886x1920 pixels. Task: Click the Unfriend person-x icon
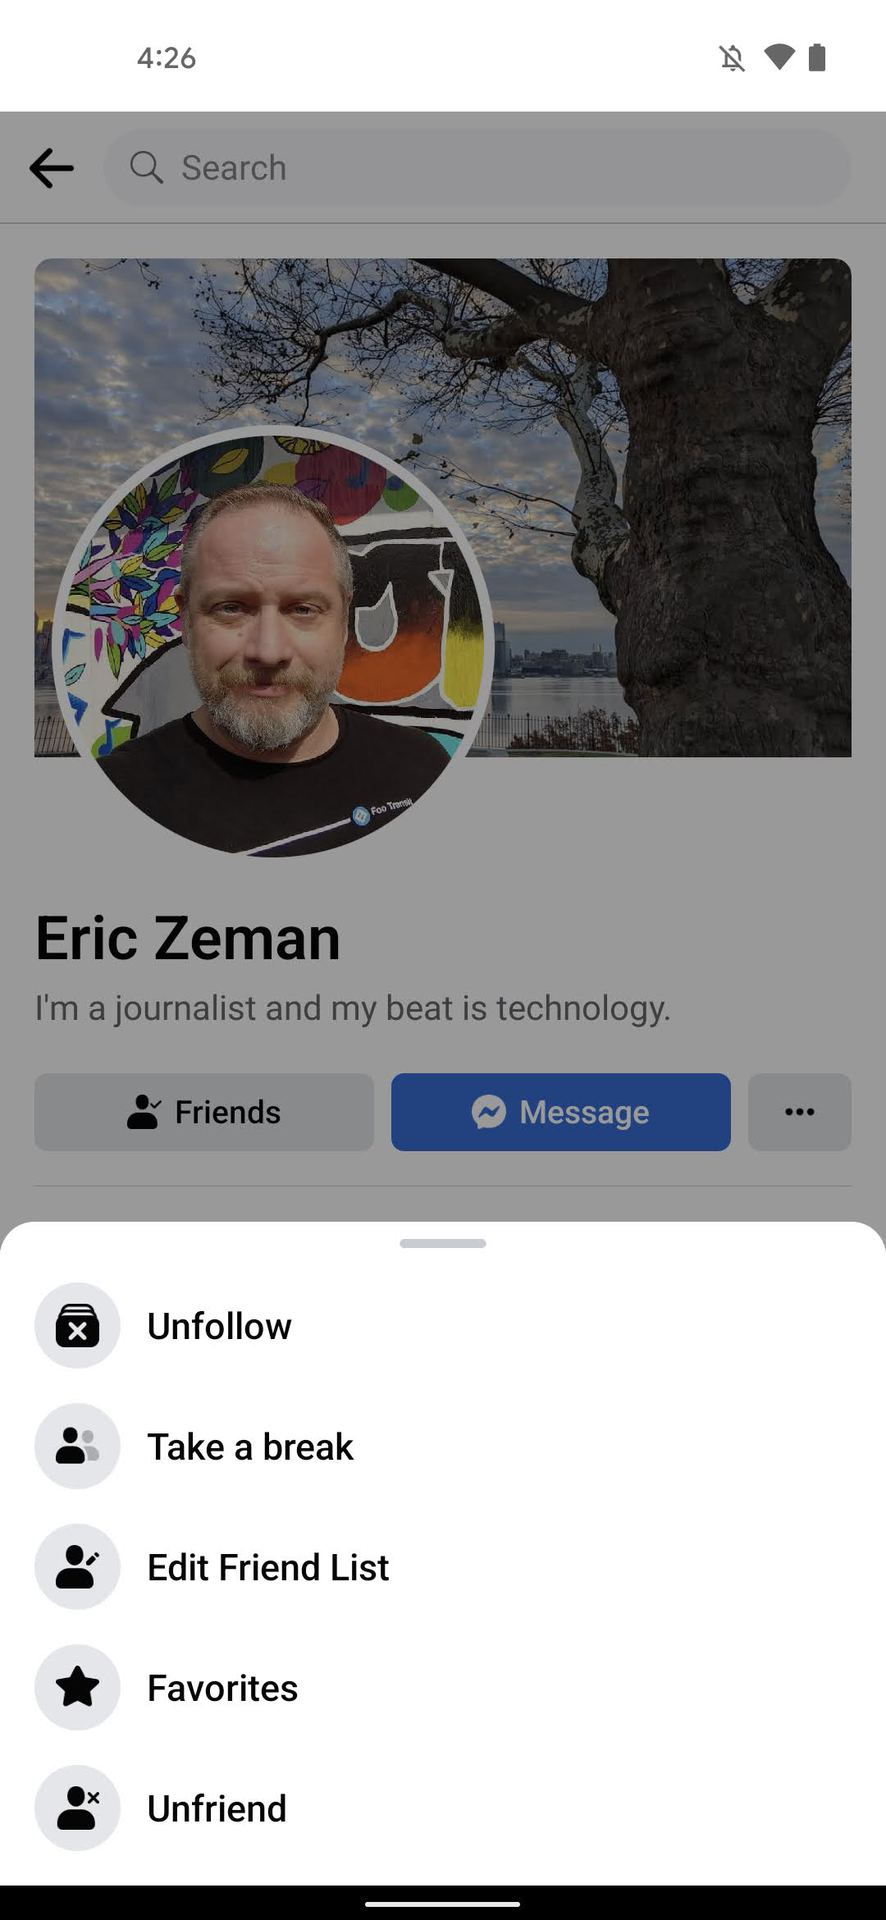tap(77, 1808)
